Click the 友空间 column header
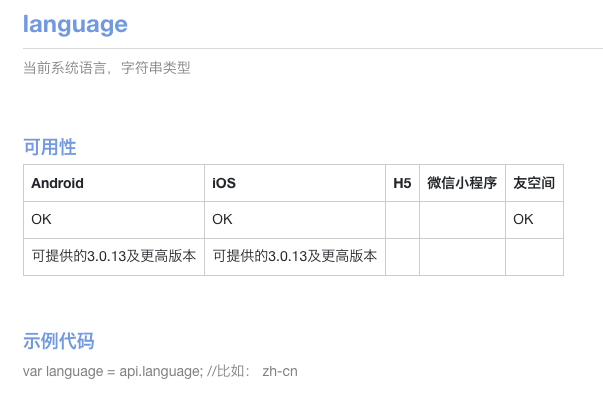The width and height of the screenshot is (603, 416). click(534, 183)
